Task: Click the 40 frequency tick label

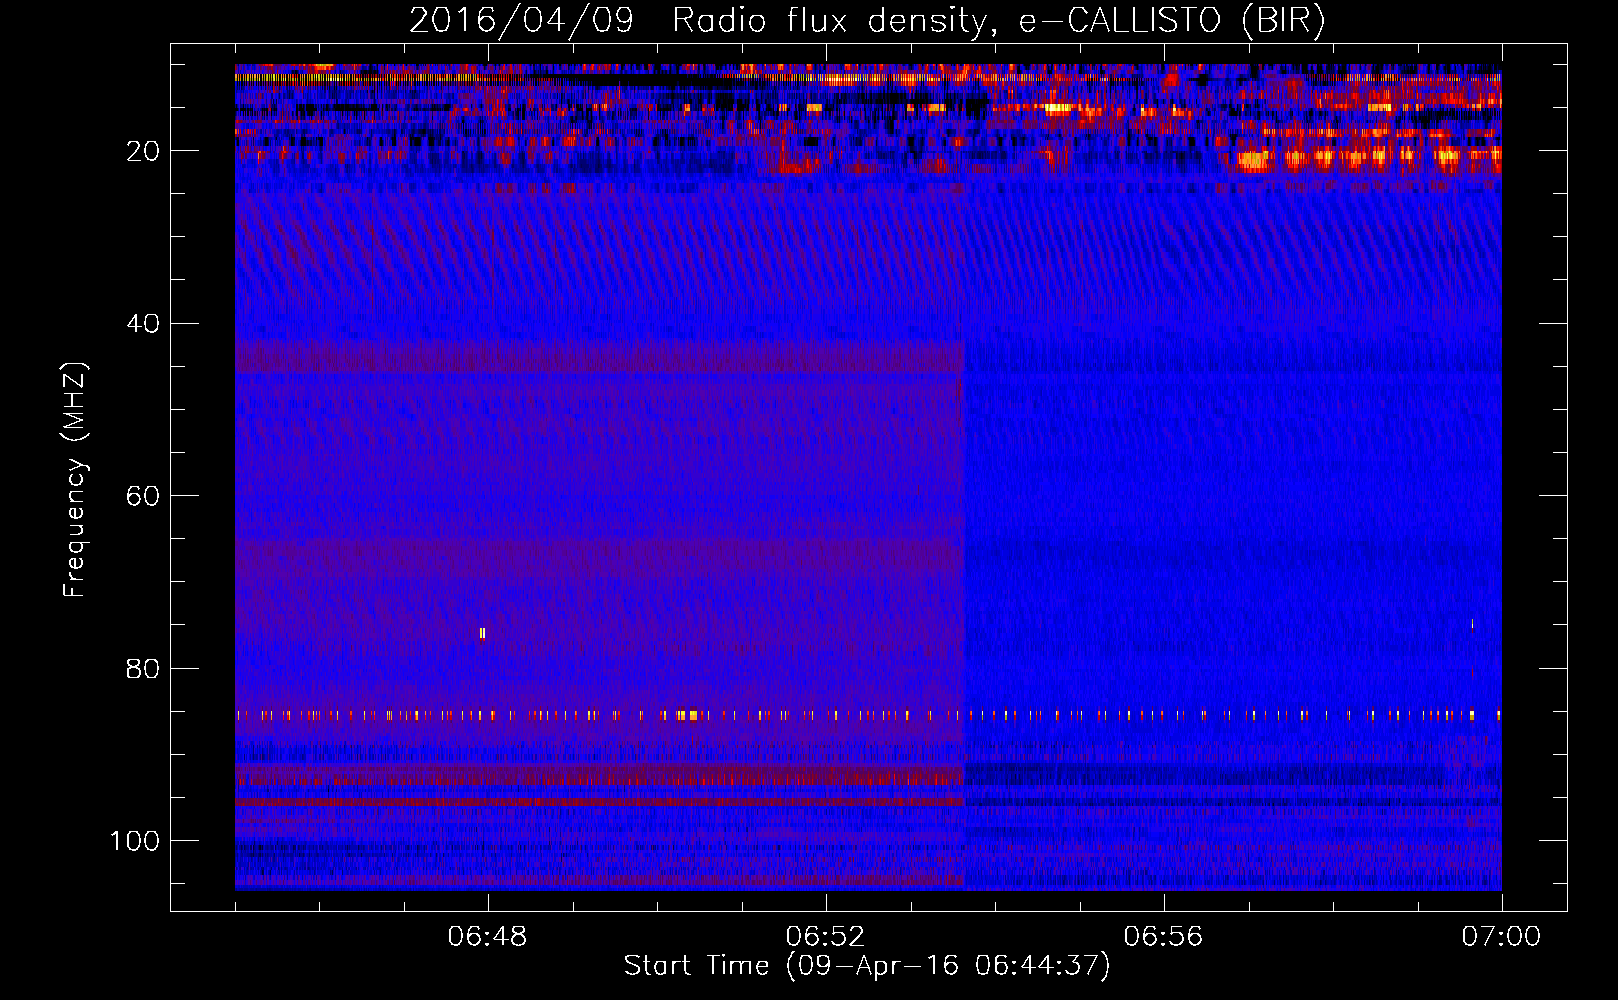Action: 144,323
